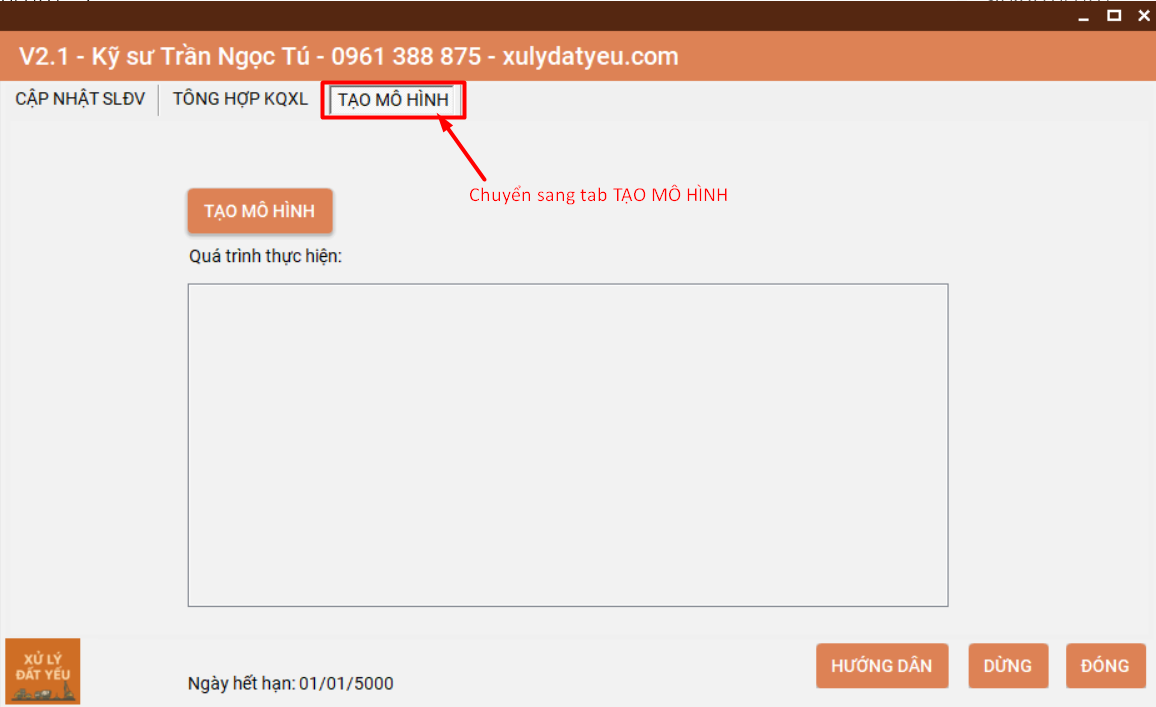The image size is (1156, 707).
Task: Click the V2.1 version text in header
Action: (x=43, y=56)
